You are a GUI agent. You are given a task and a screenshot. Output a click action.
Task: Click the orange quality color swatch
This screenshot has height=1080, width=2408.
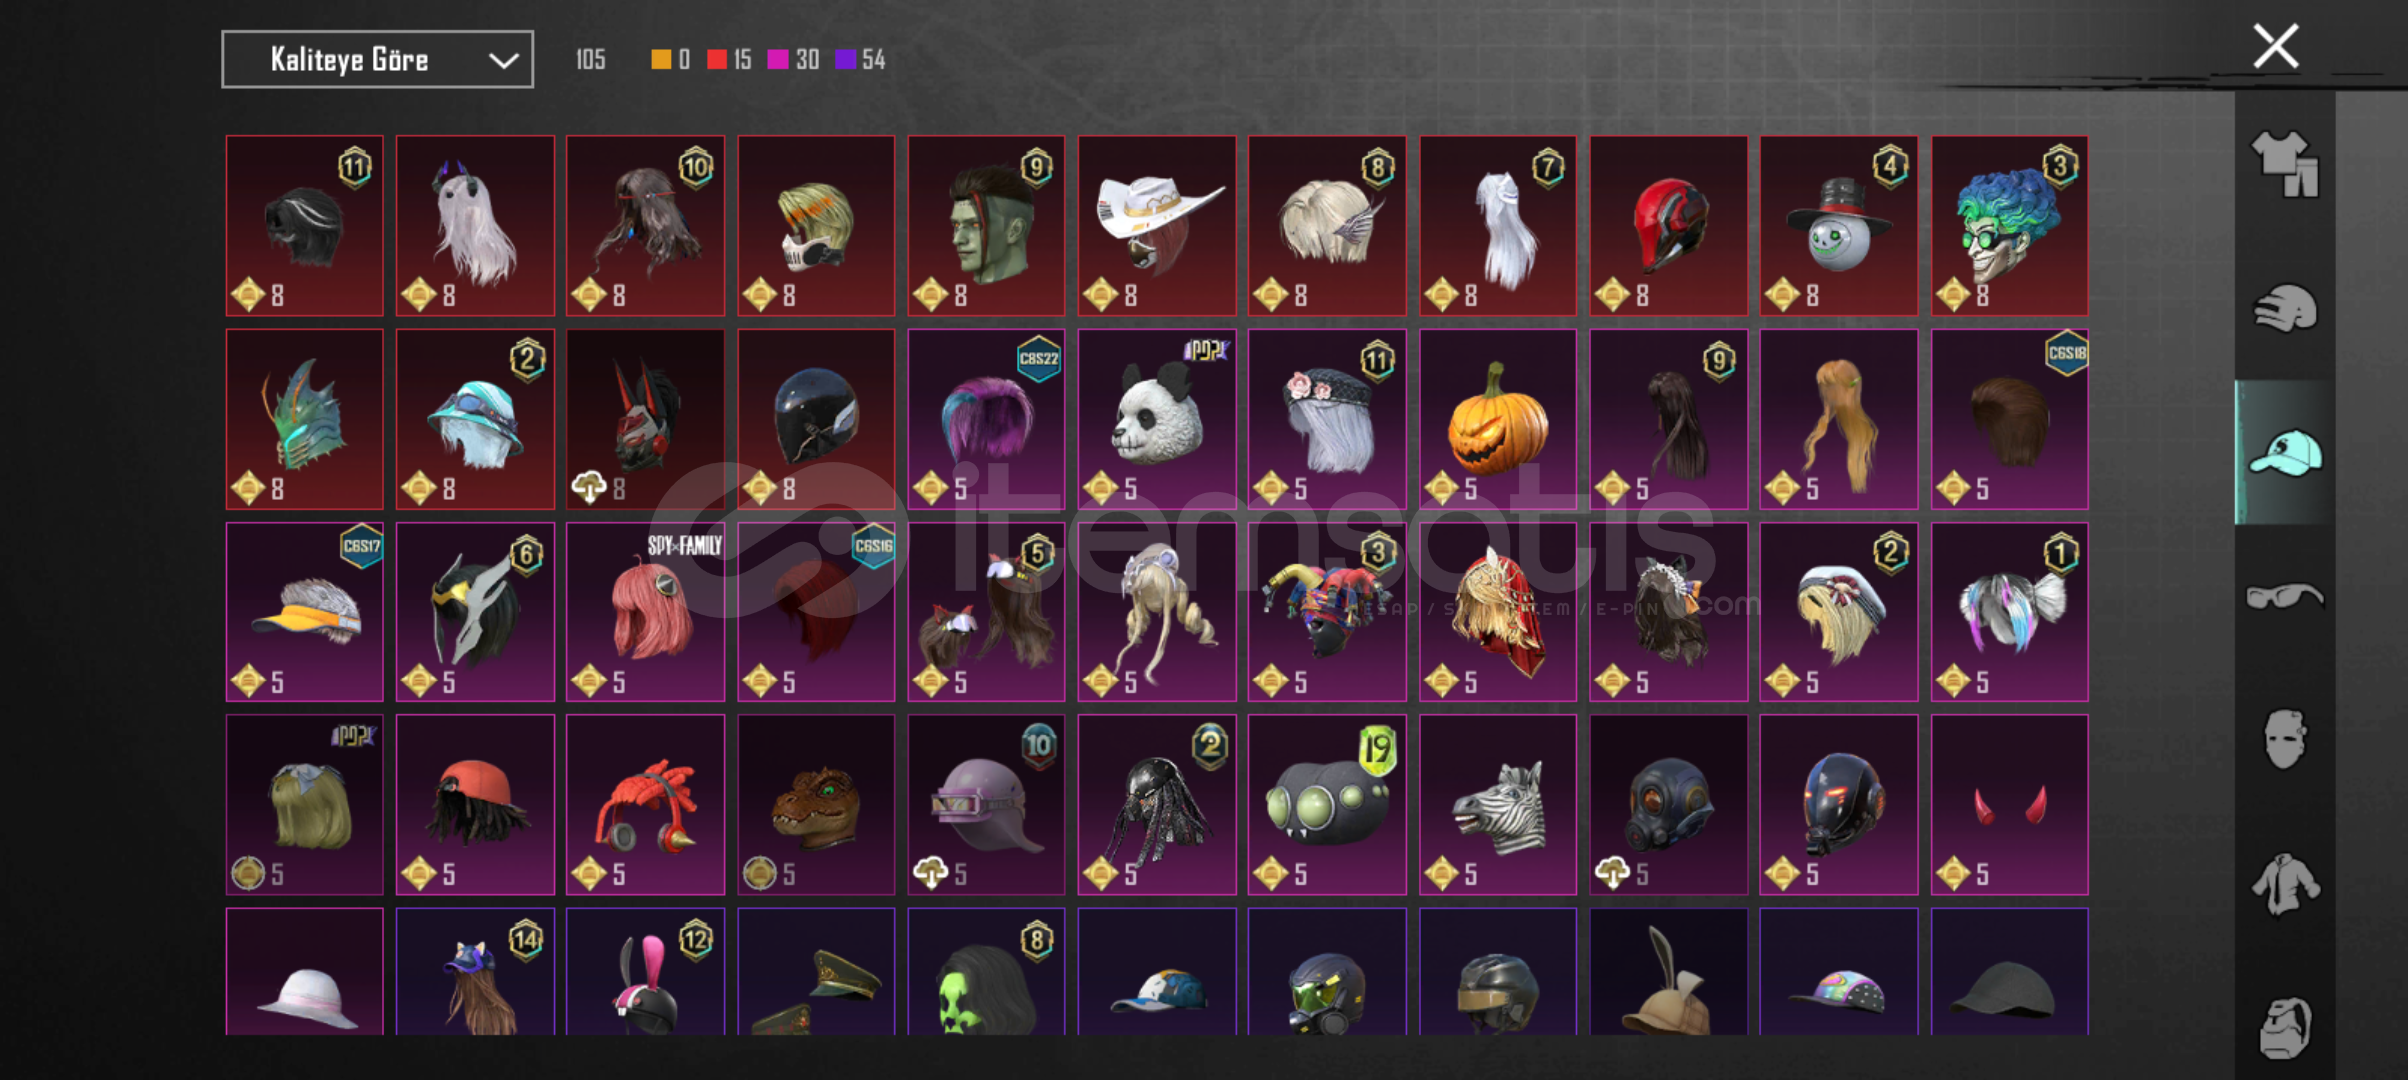[661, 60]
